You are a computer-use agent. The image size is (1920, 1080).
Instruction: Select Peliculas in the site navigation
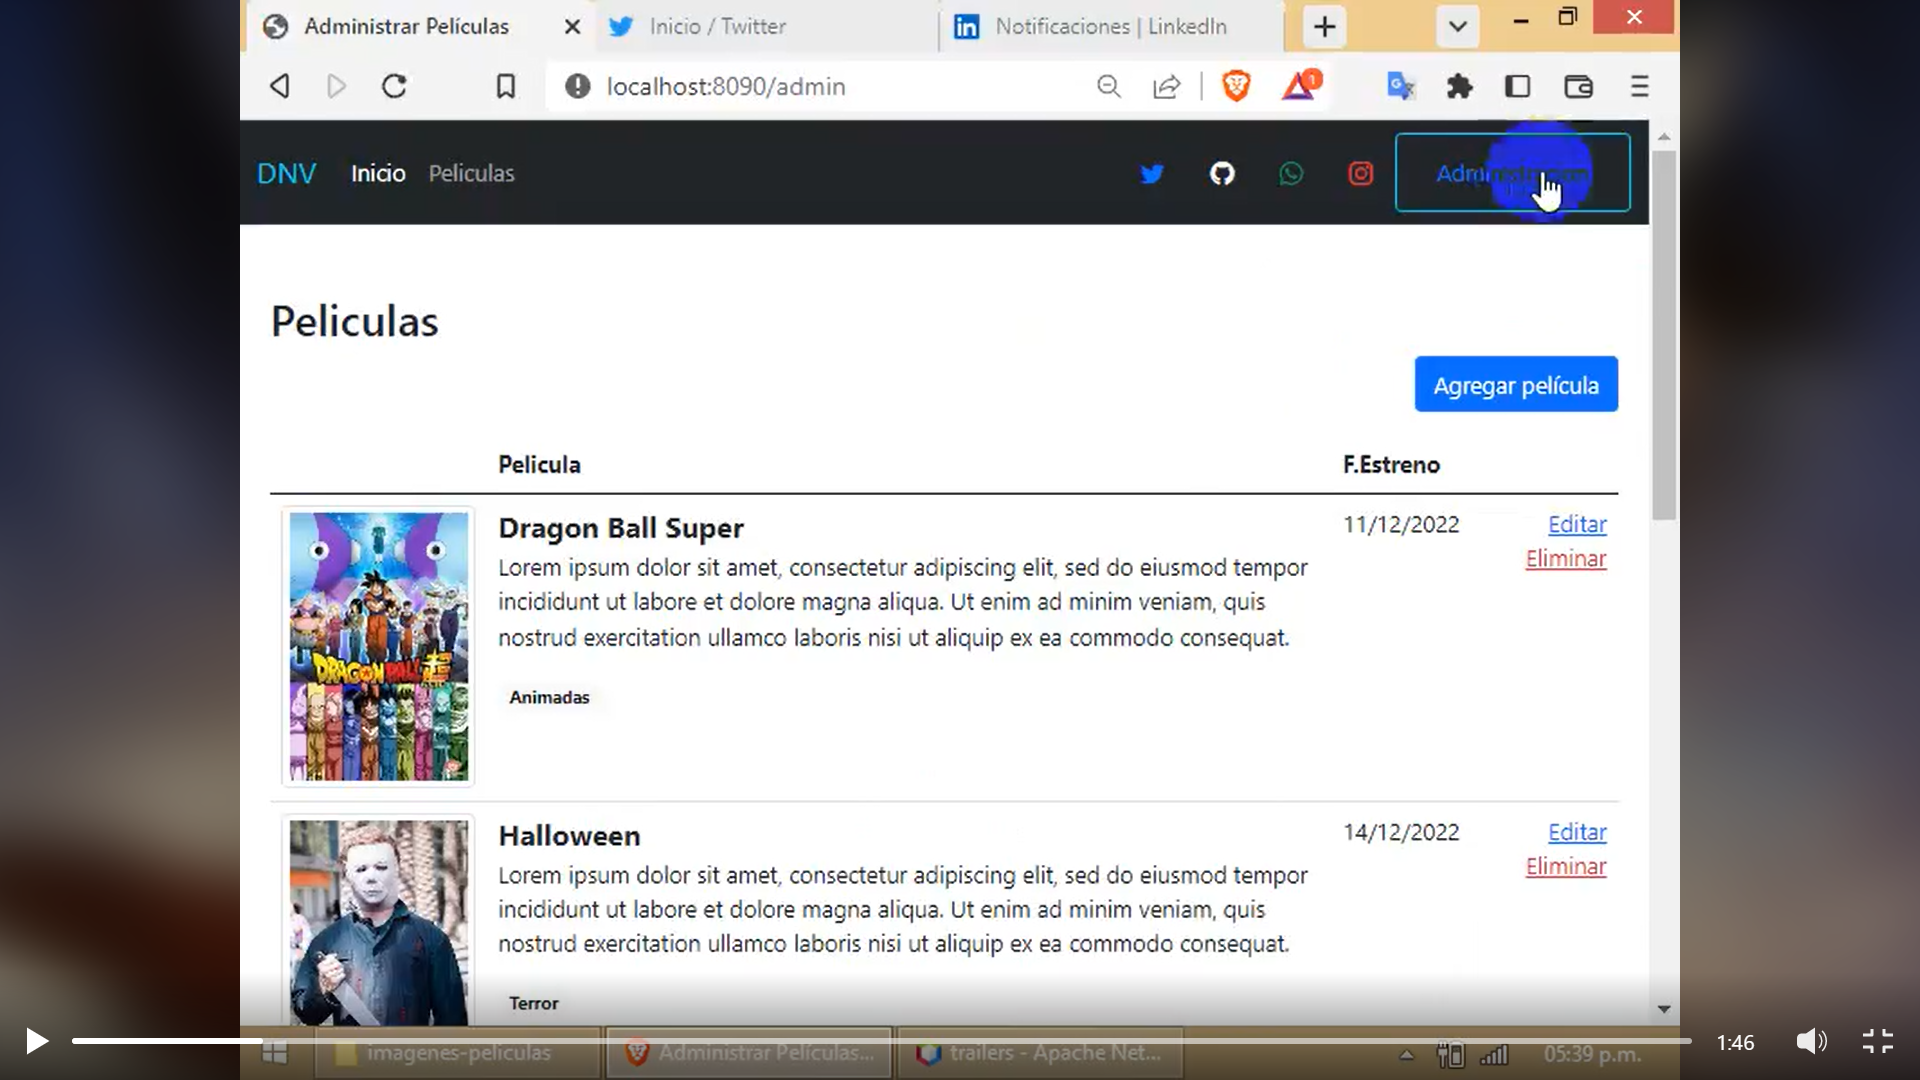tap(471, 173)
